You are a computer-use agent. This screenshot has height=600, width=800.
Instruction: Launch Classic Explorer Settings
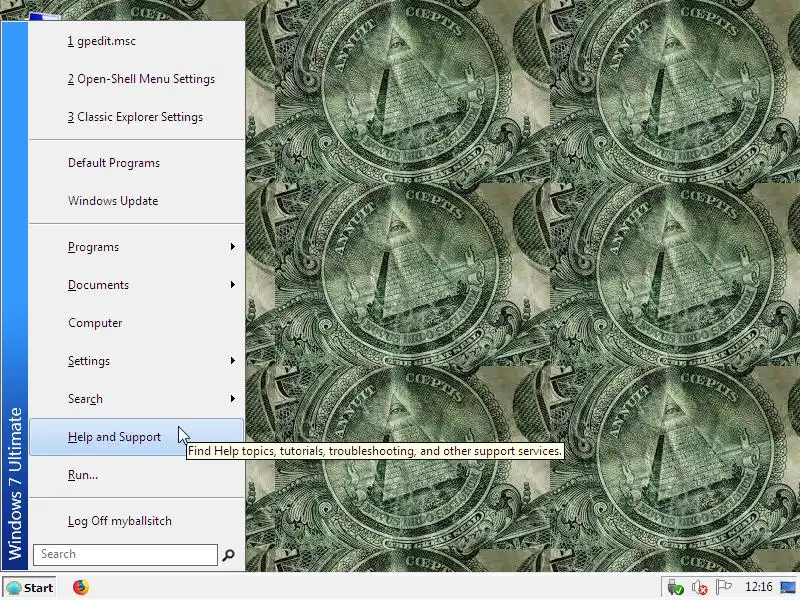coord(137,117)
